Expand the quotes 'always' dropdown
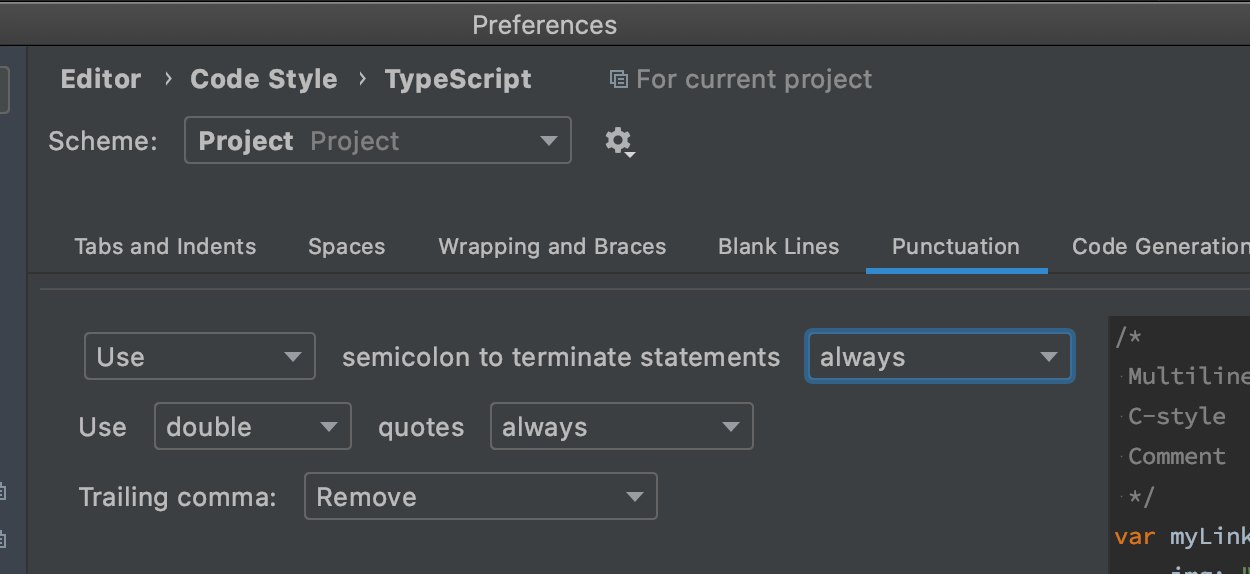1250x574 pixels. point(621,427)
